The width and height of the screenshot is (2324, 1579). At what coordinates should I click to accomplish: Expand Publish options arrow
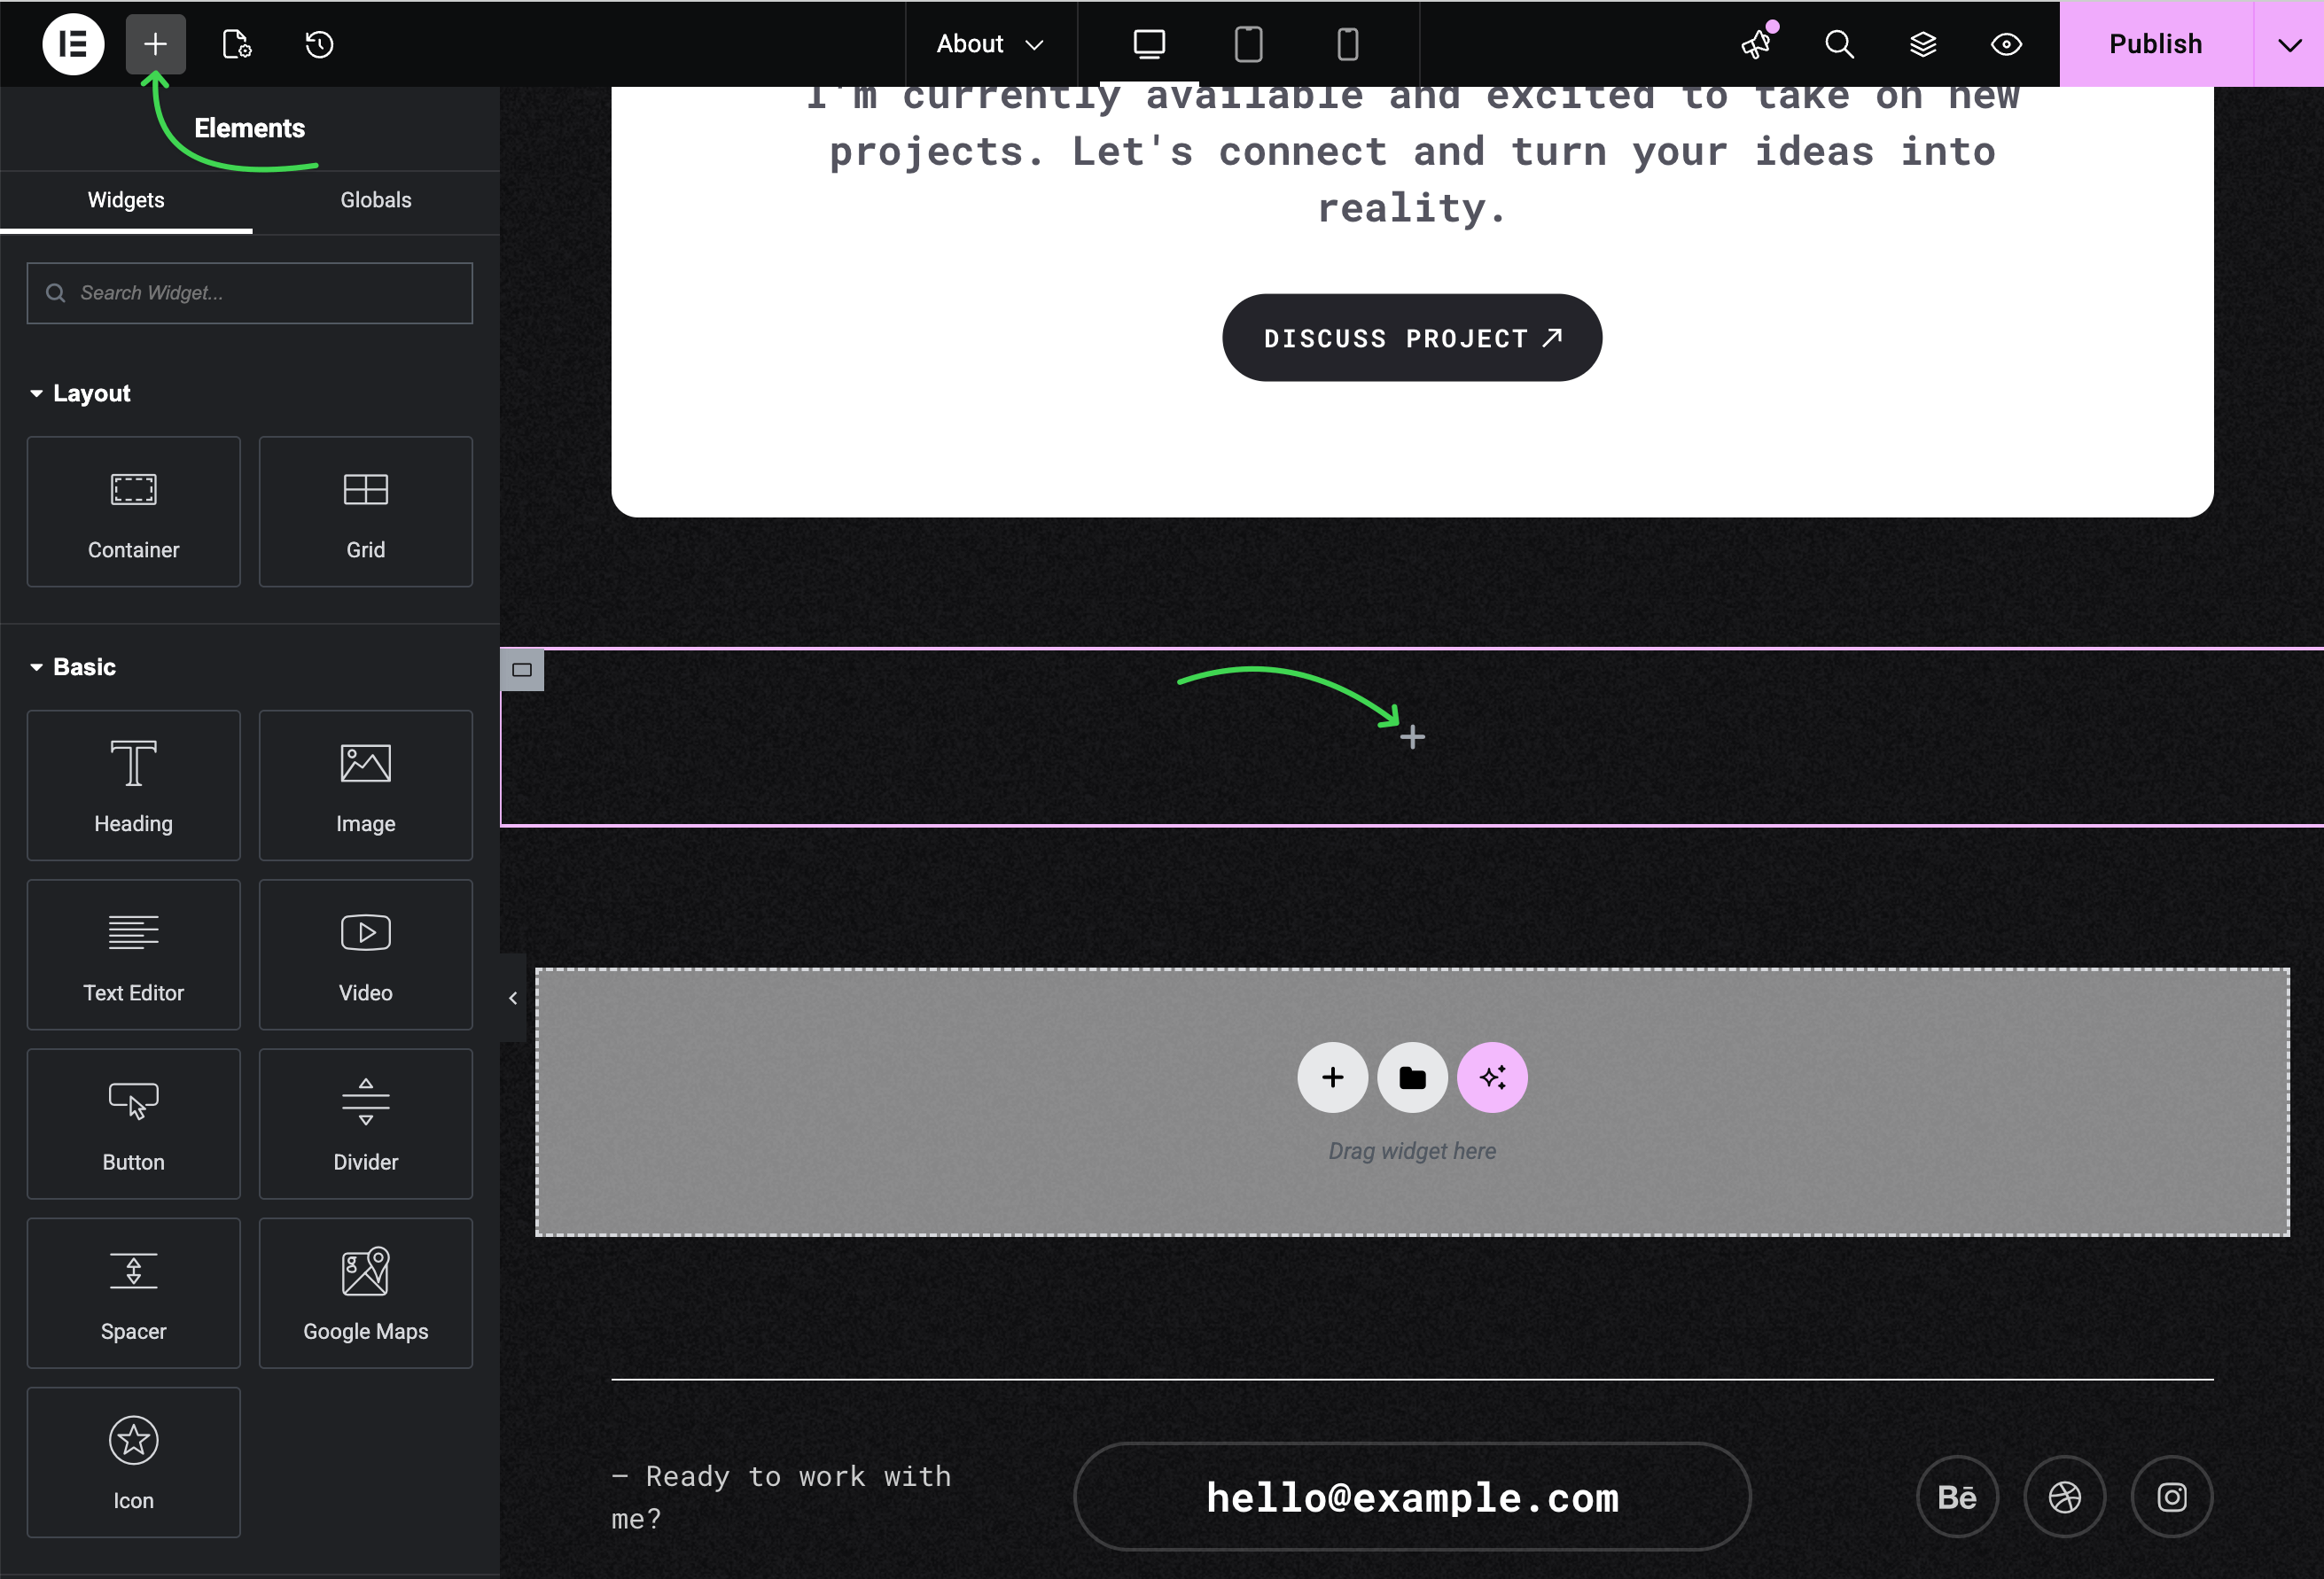2288,44
